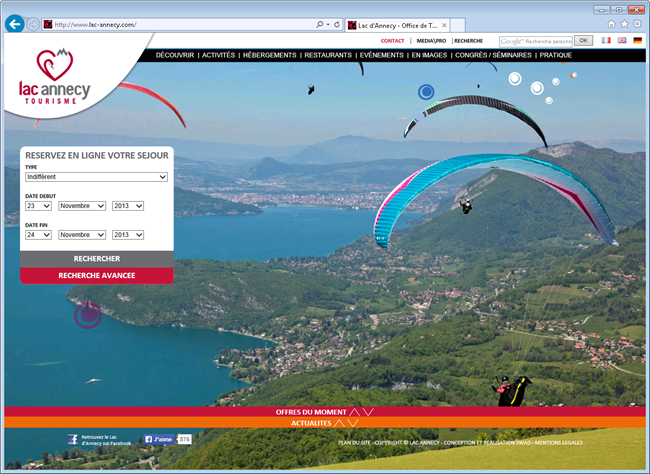Open the Hébergements menu item
The image size is (650, 474).
269,55
